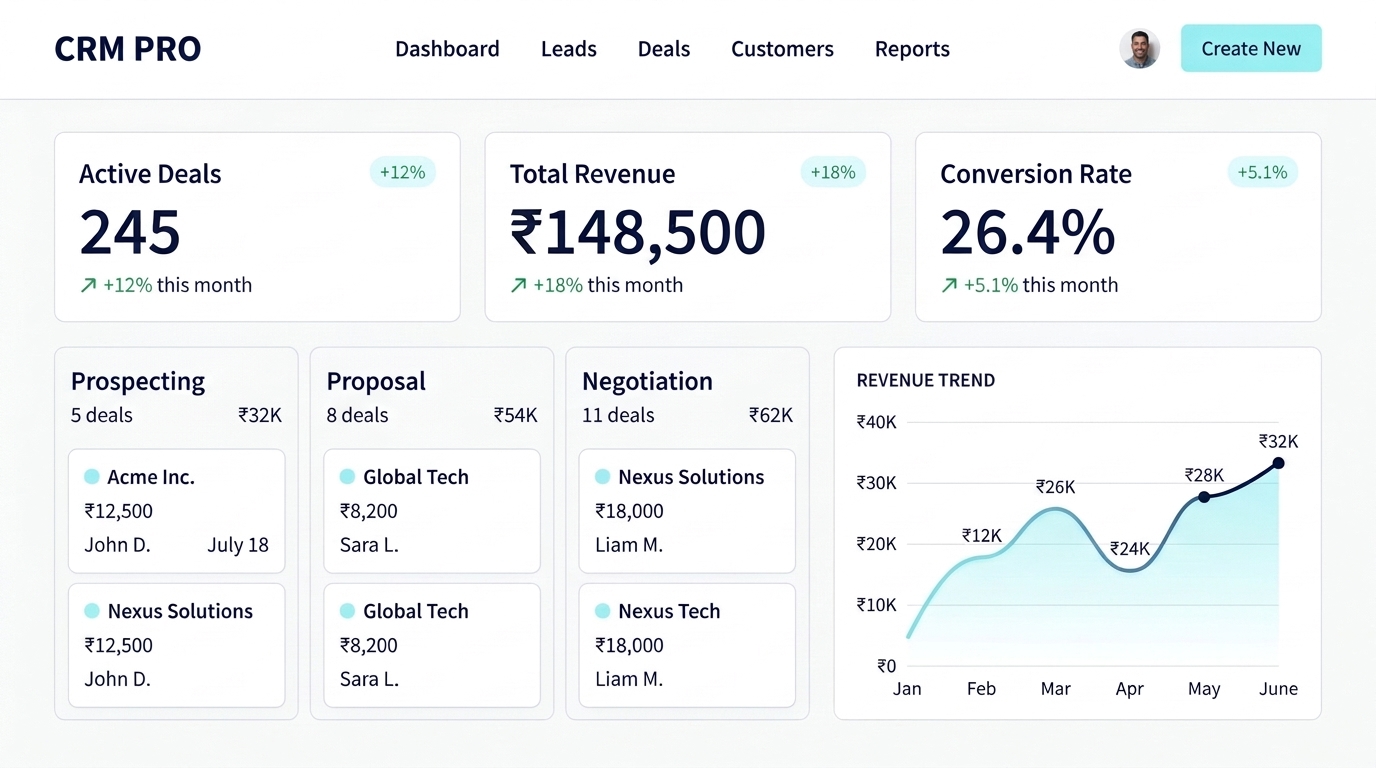This screenshot has height=768, width=1376.
Task: Select the 26.4% conversion value
Action: tap(1027, 232)
